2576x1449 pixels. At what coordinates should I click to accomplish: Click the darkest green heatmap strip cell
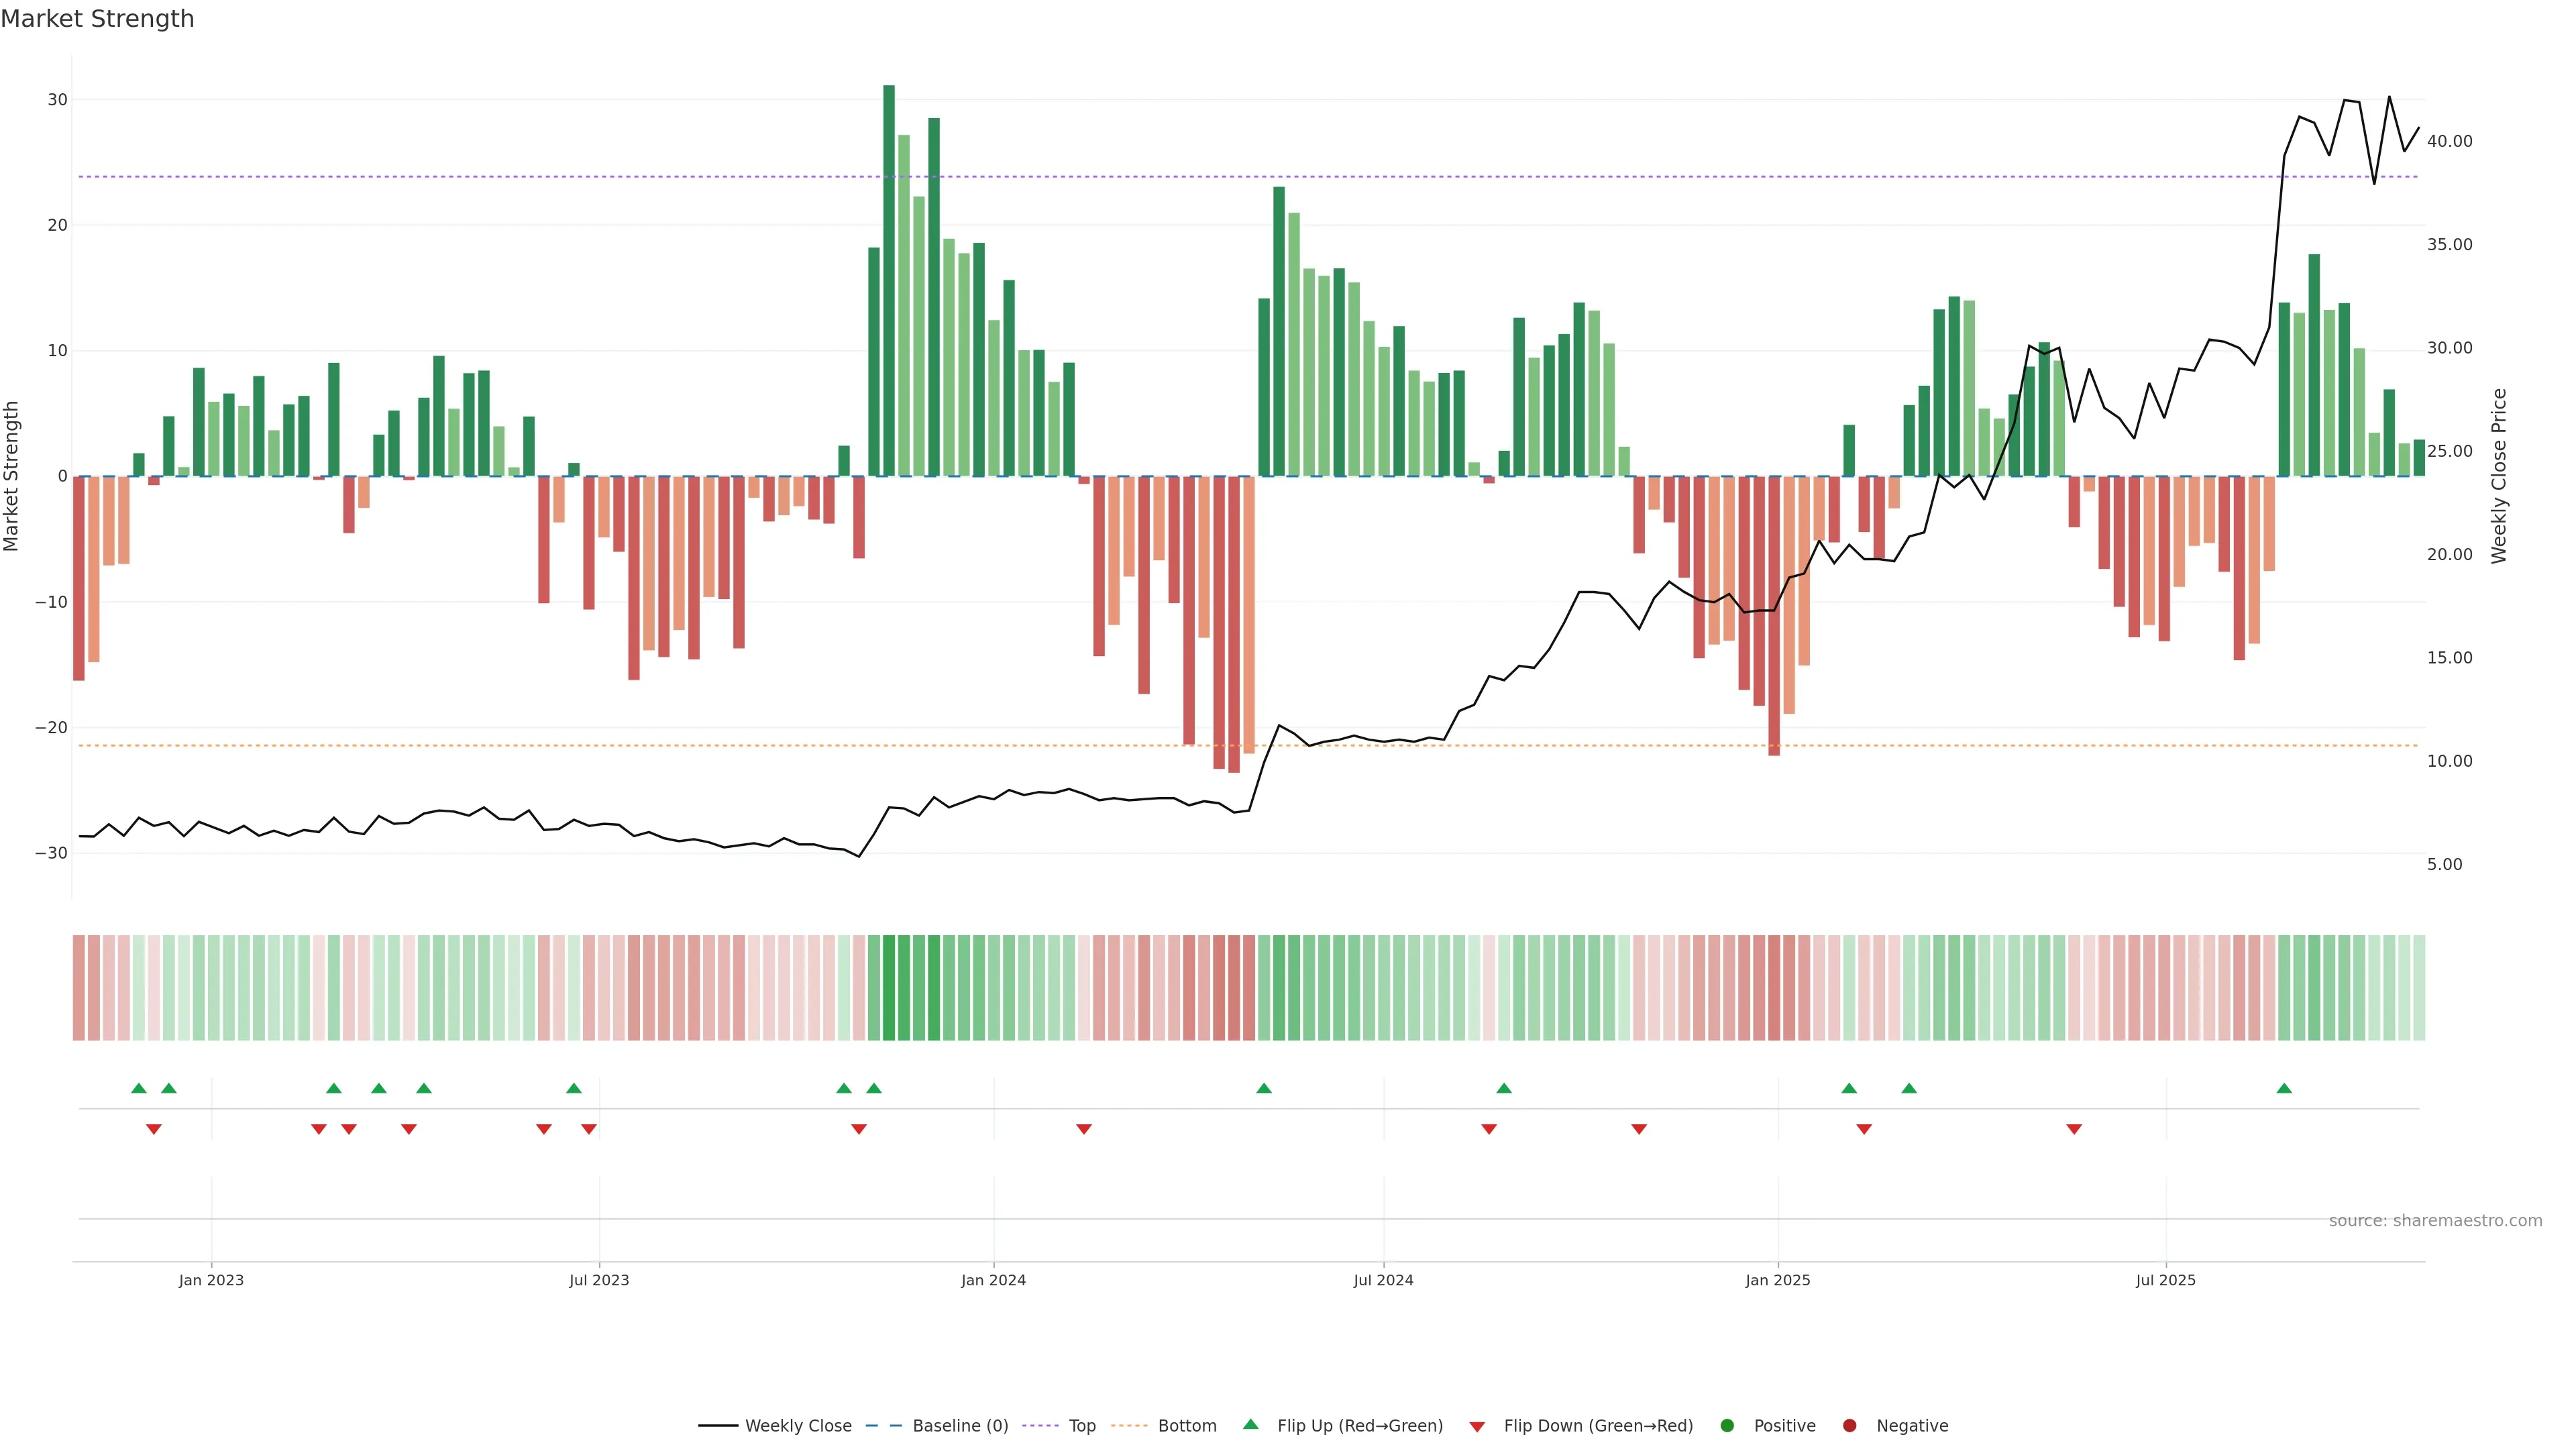(x=889, y=988)
